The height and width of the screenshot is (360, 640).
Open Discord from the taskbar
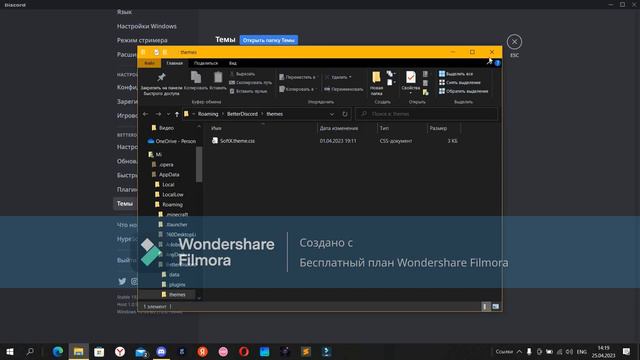161,351
